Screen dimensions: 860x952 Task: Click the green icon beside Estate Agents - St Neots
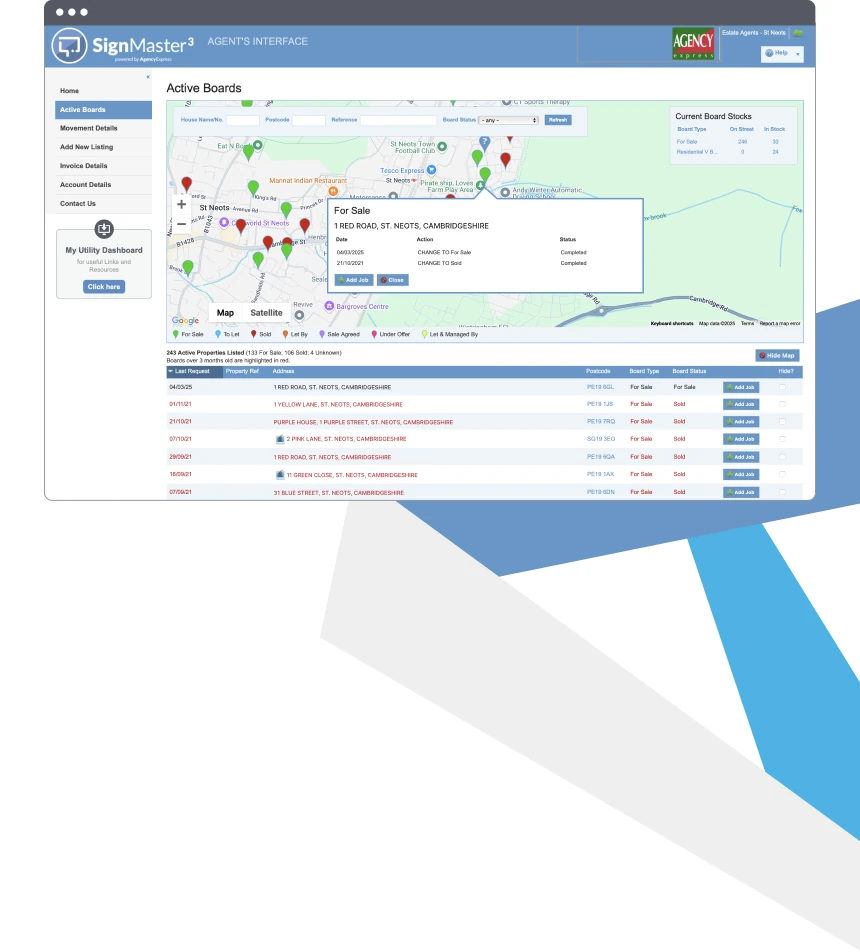click(798, 33)
